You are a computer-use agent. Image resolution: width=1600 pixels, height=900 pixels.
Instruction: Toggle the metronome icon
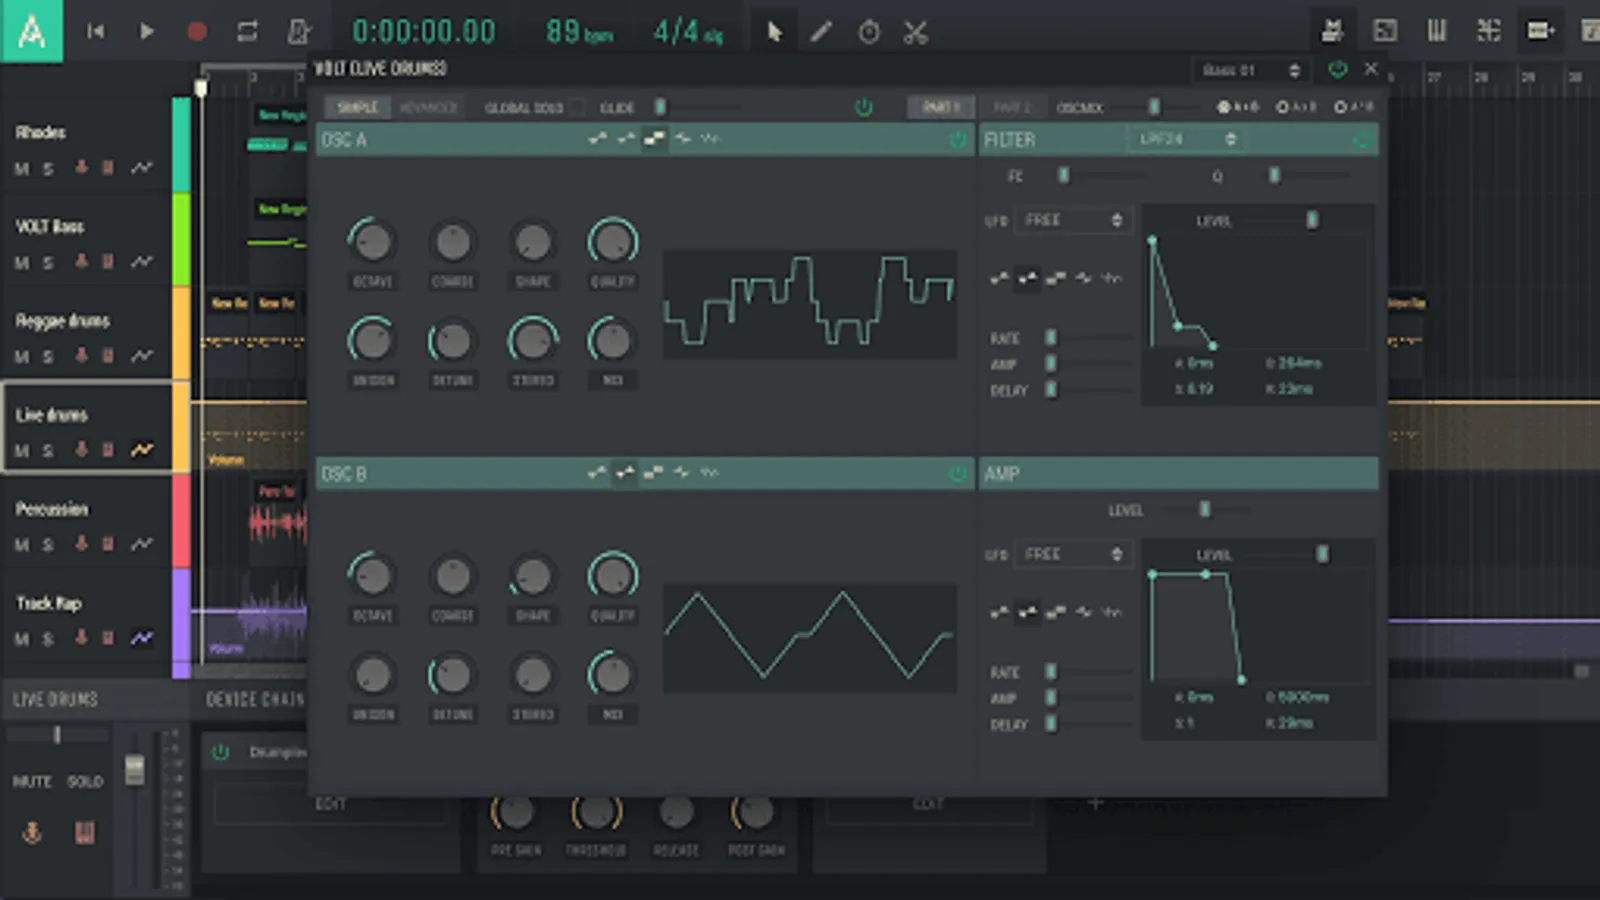pos(298,32)
